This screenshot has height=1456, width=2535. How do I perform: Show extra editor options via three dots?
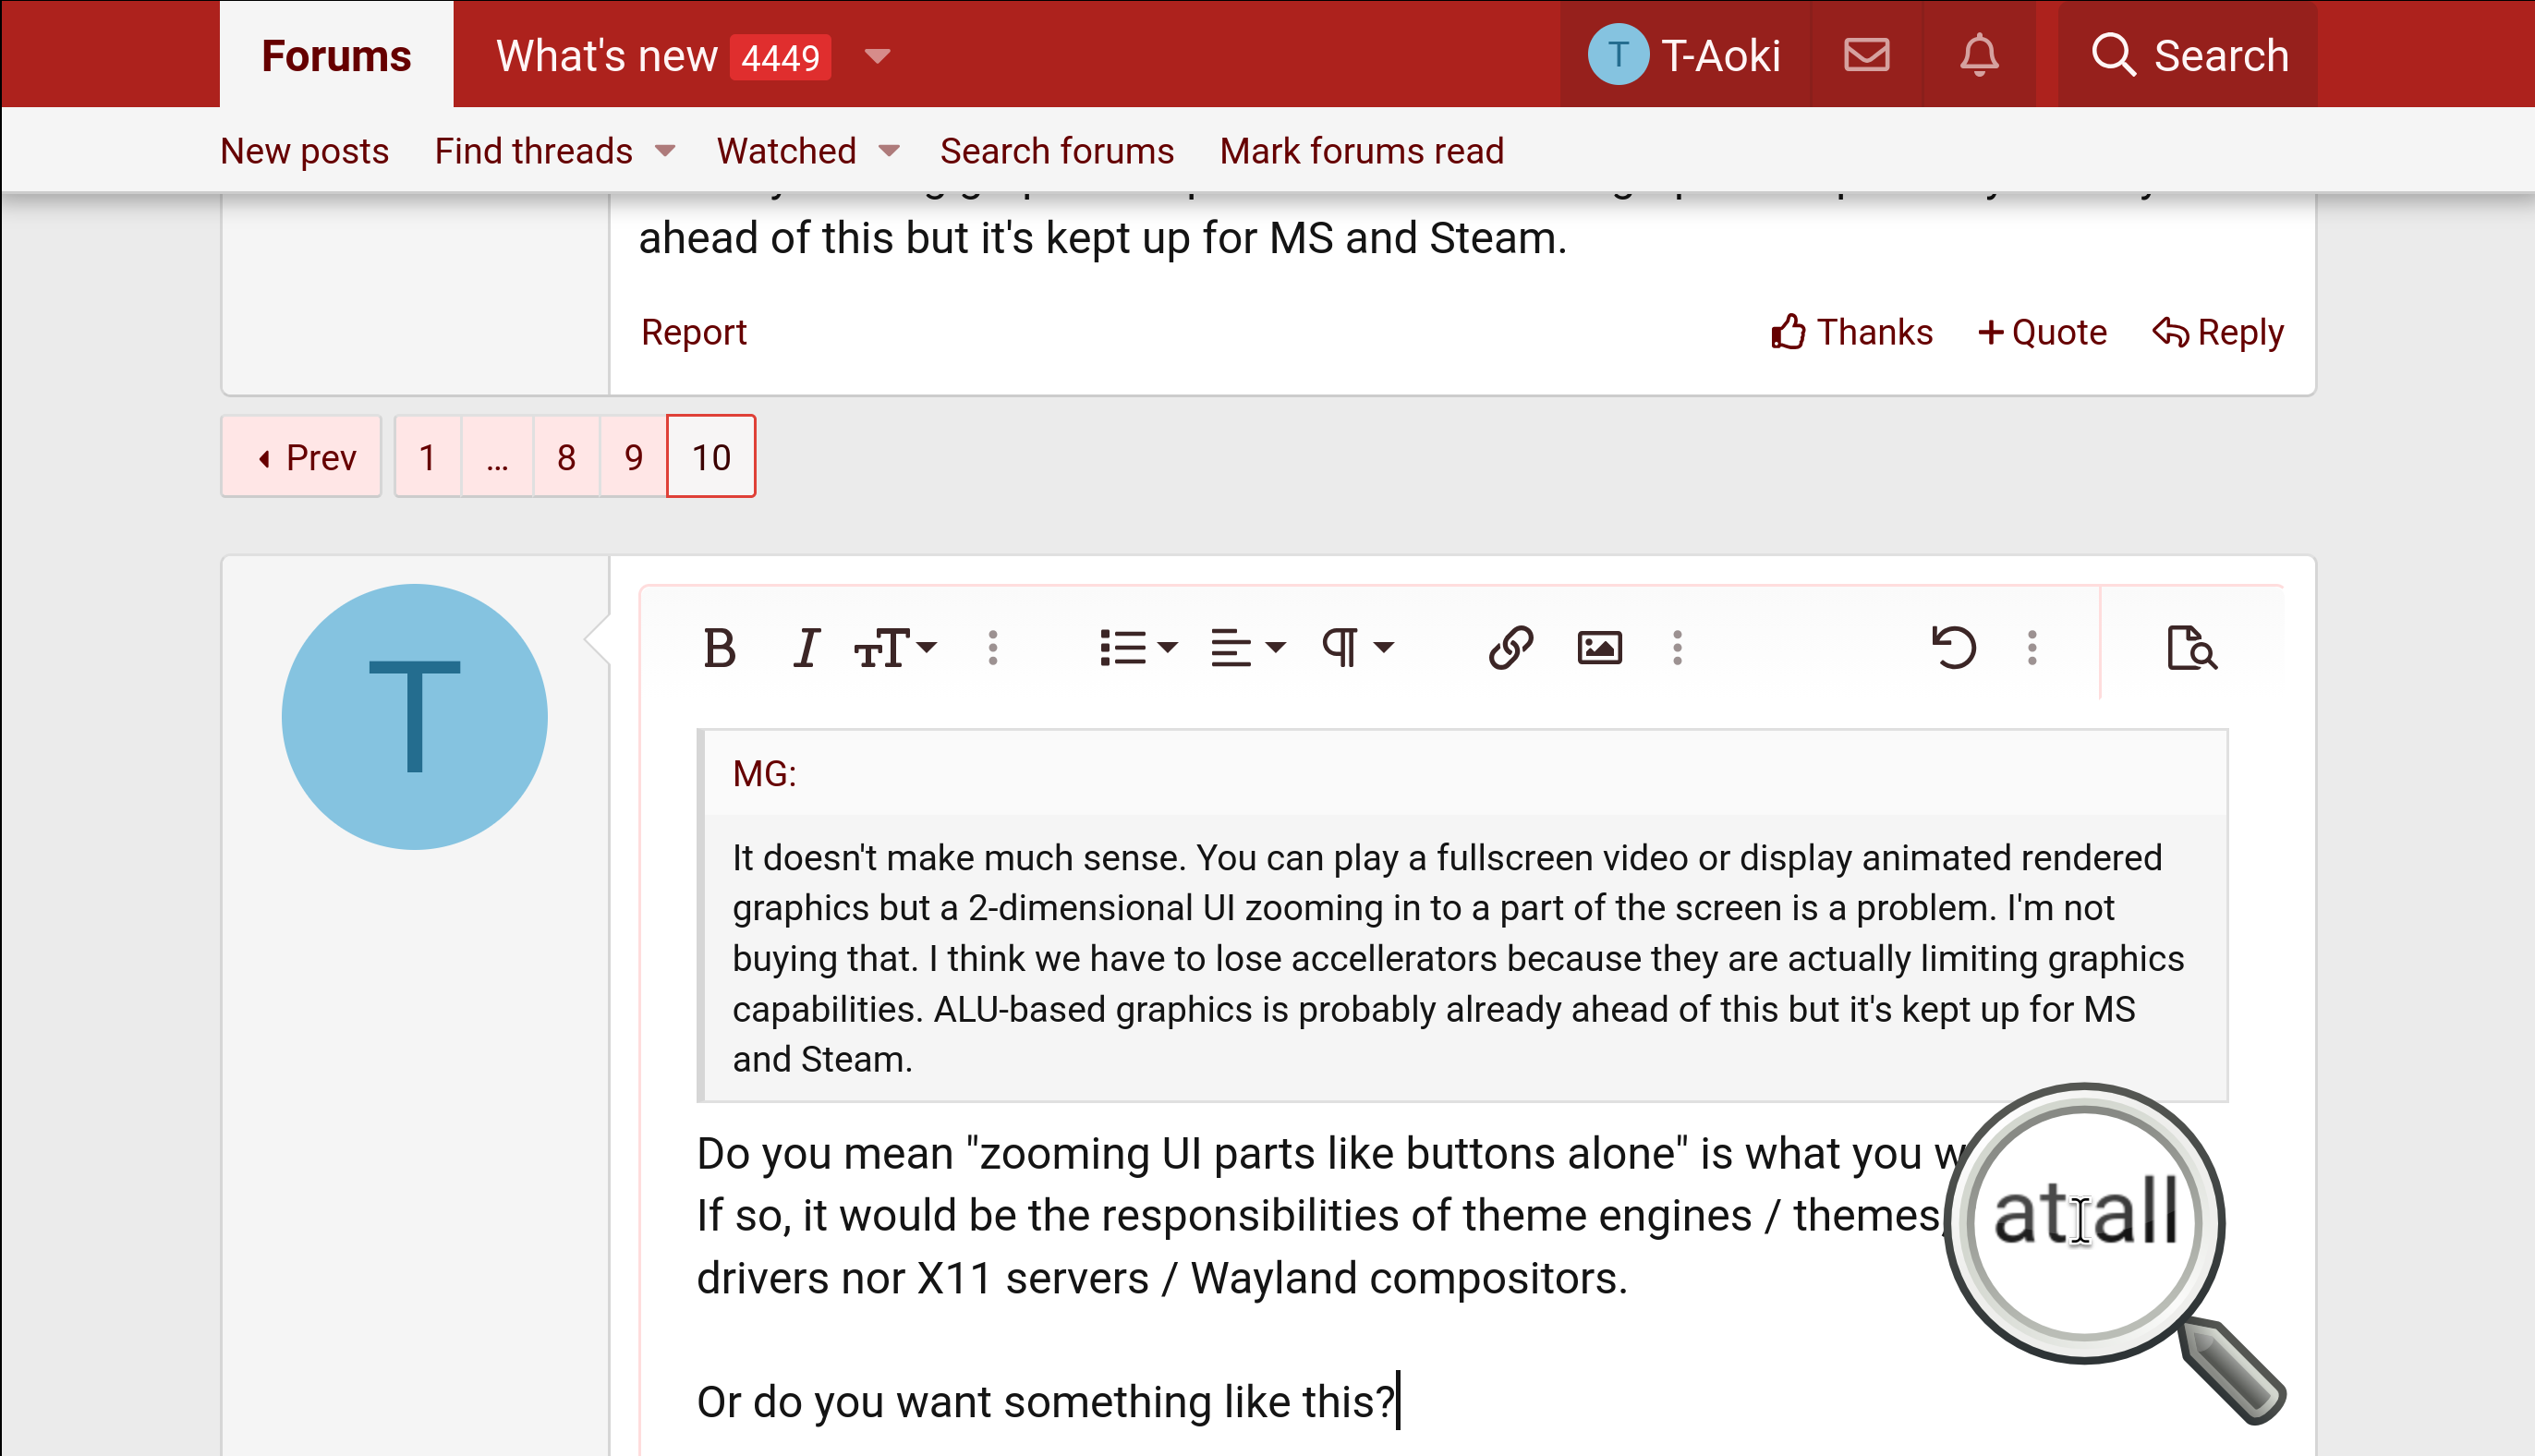click(x=2032, y=648)
